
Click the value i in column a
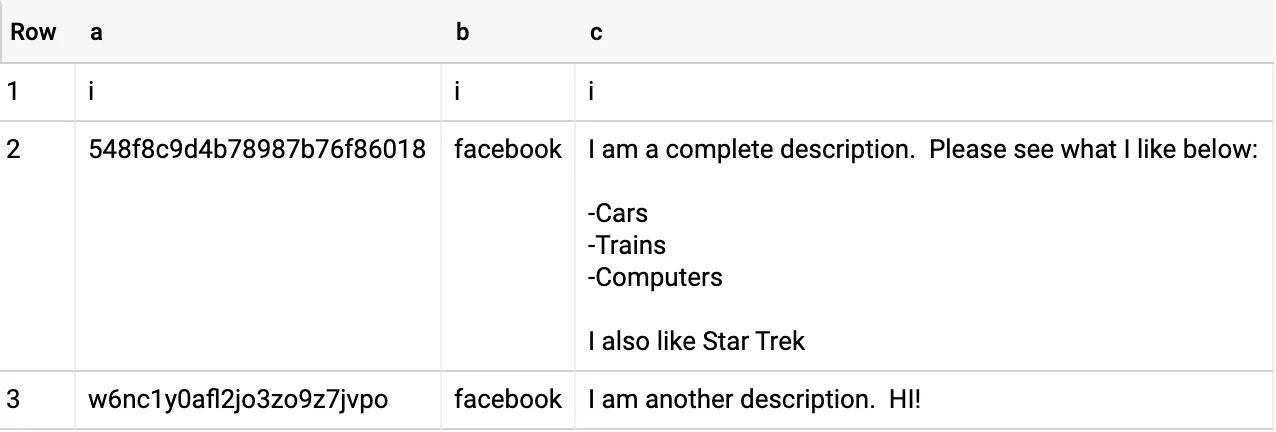click(x=92, y=92)
